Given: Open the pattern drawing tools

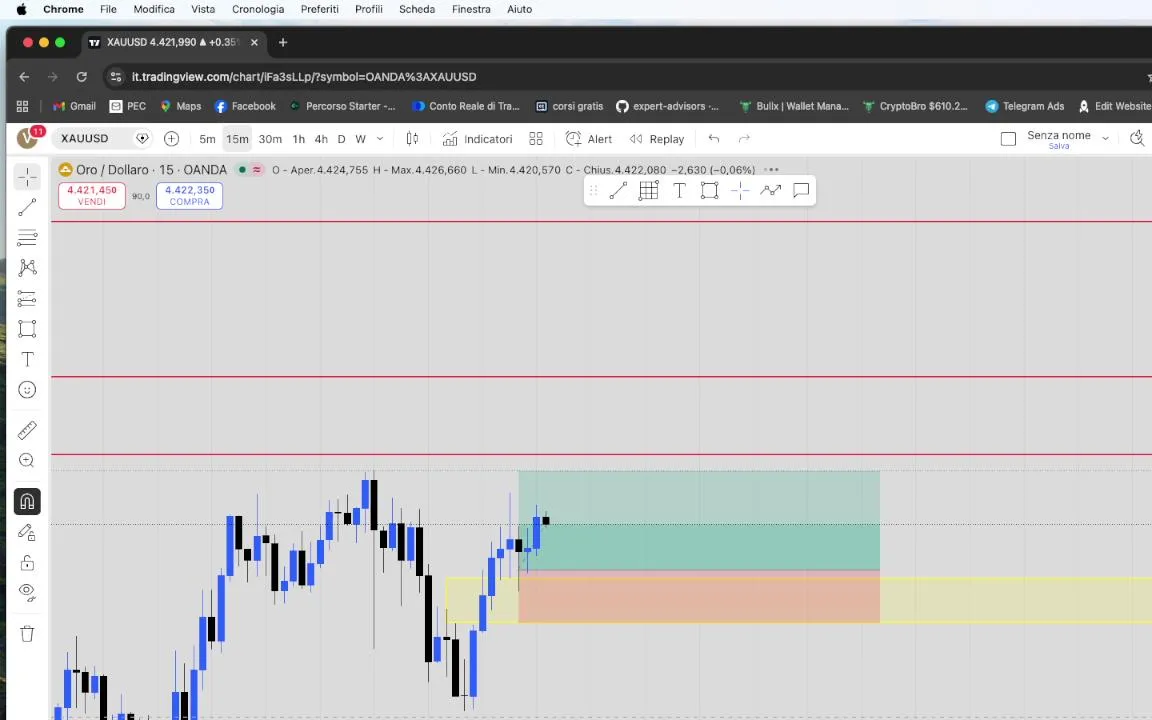Looking at the screenshot, I should click(x=27, y=267).
